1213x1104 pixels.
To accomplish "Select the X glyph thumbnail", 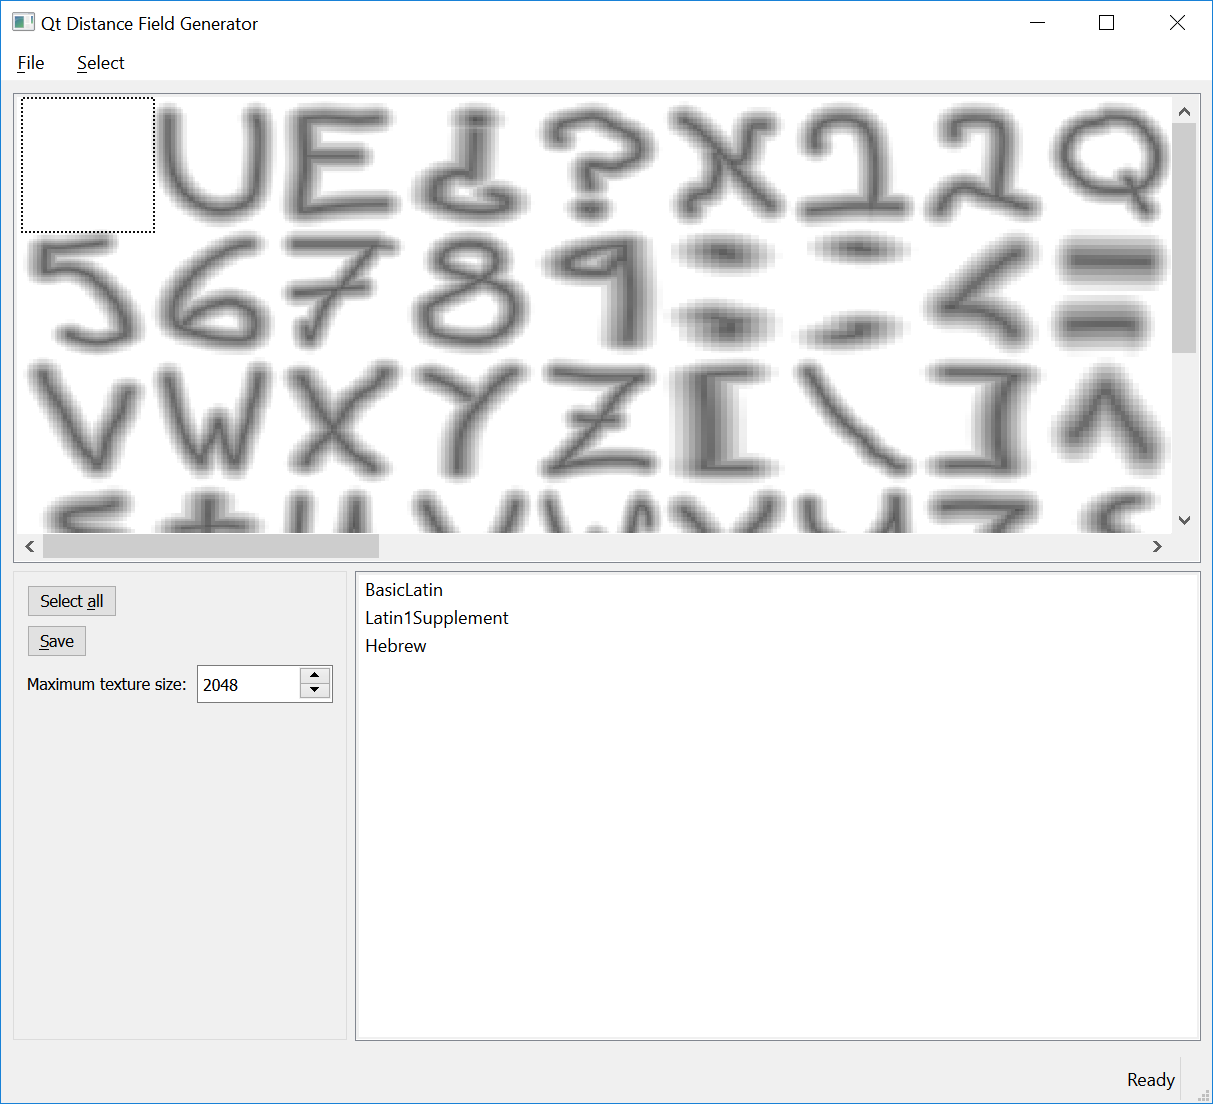I will tap(725, 165).
